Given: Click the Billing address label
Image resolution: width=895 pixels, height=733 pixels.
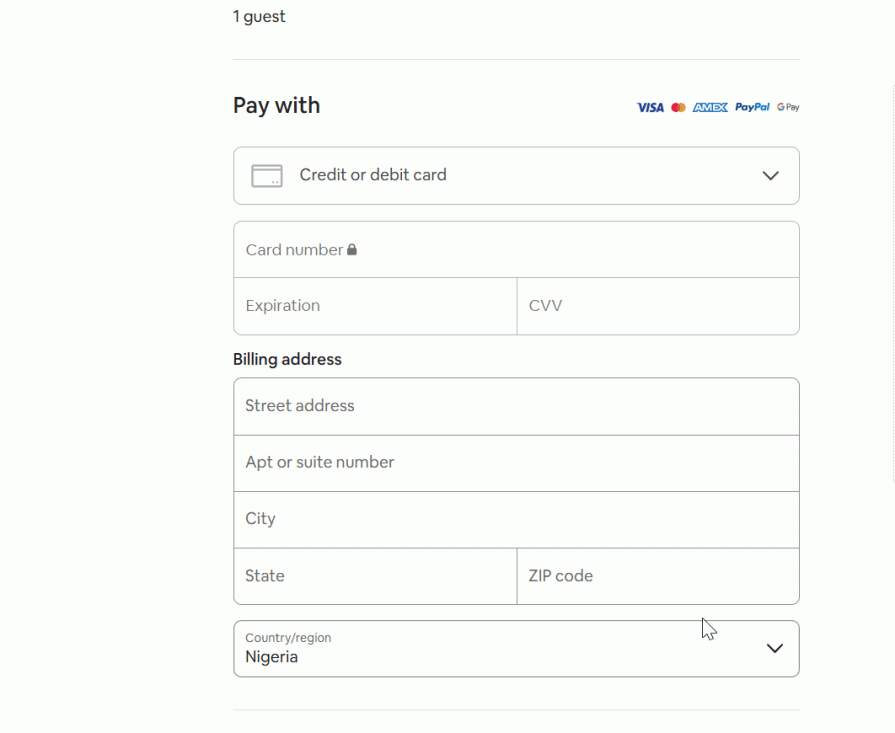Looking at the screenshot, I should (x=287, y=359).
